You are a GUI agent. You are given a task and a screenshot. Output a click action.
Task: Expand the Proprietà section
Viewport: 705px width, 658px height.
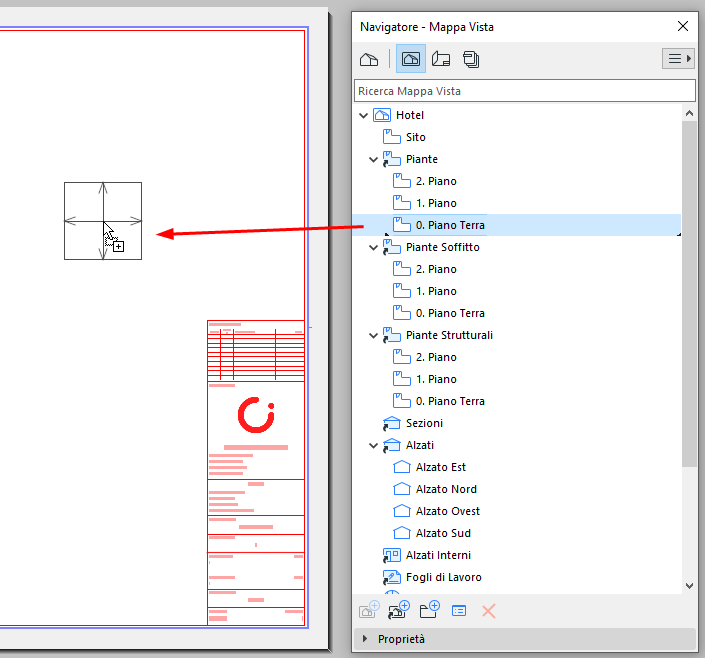[x=365, y=639]
